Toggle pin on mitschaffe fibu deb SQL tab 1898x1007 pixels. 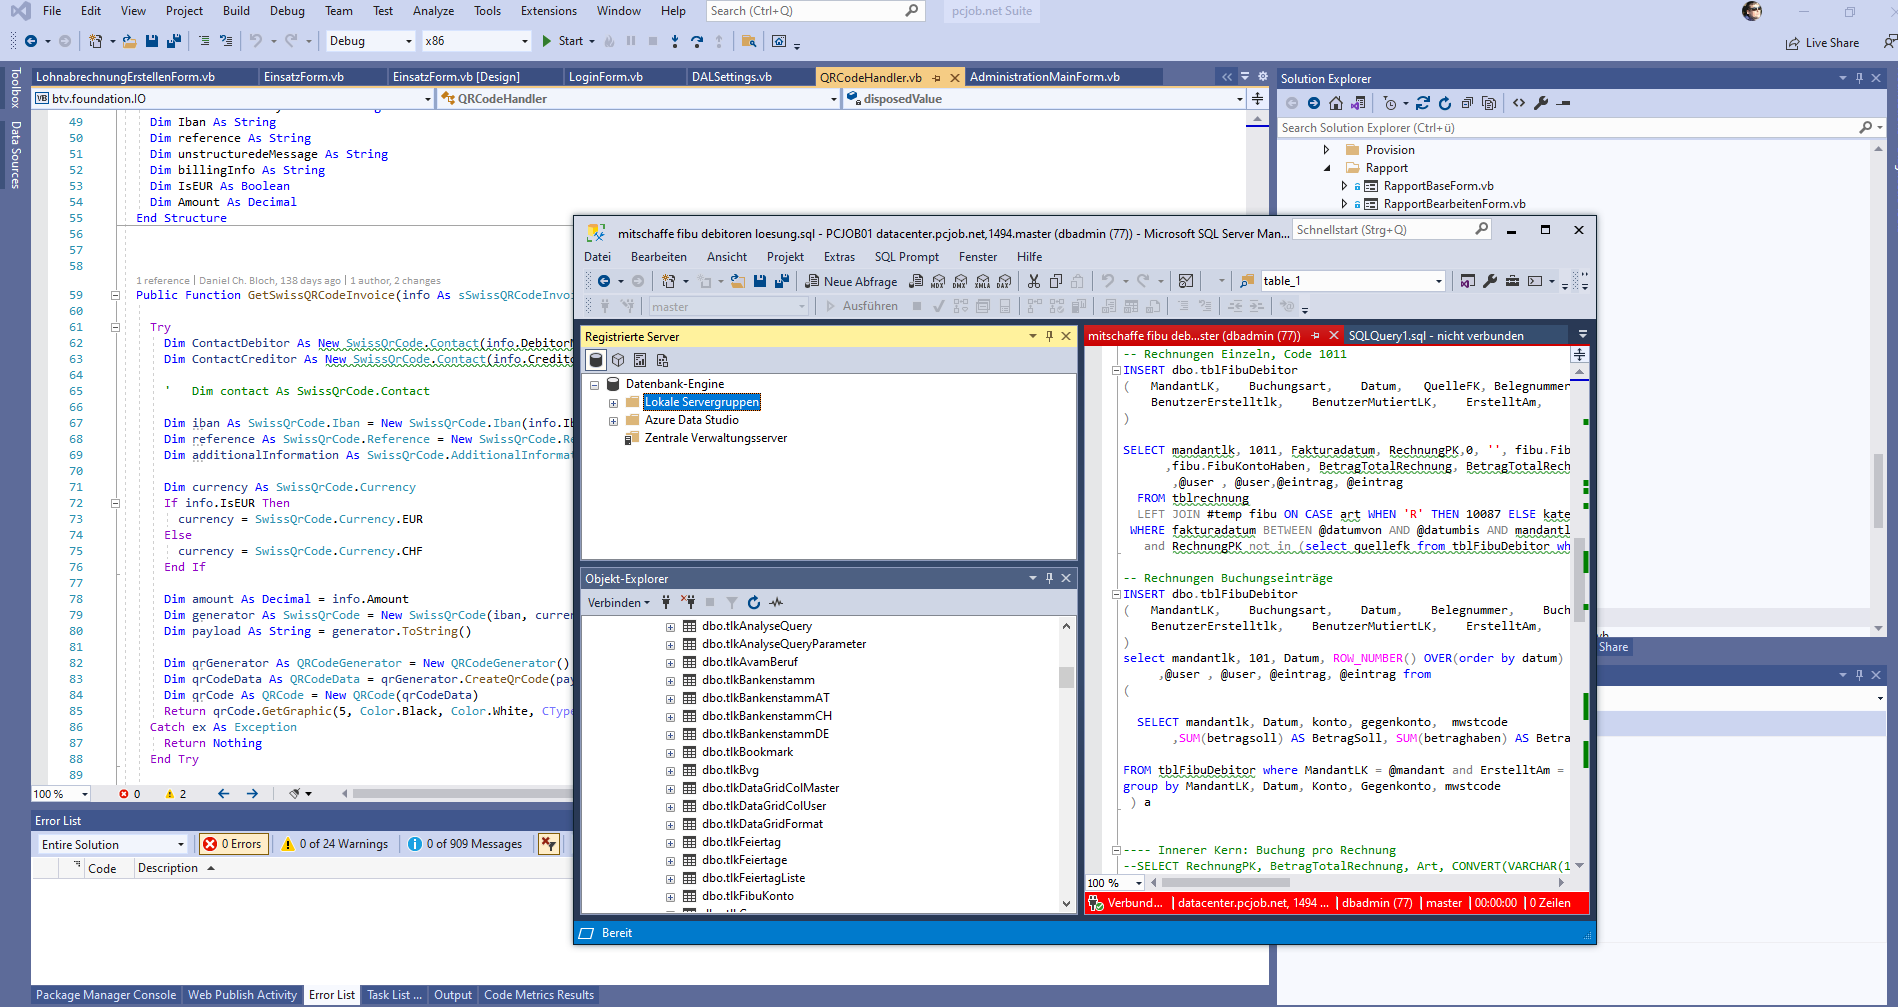click(1315, 335)
